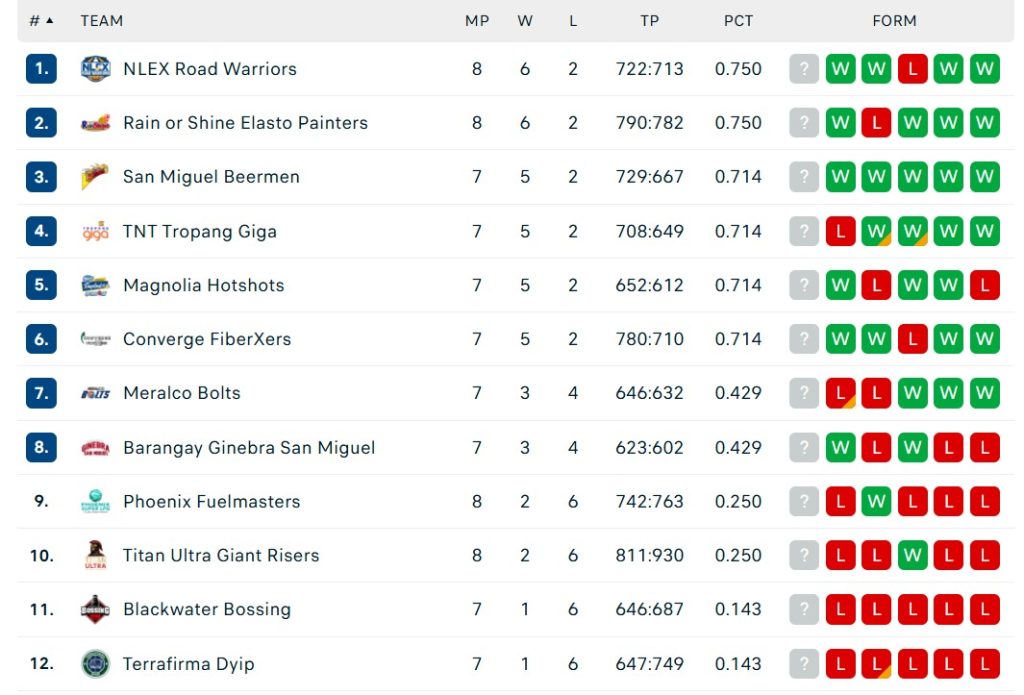1024x695 pixels.
Task: Select the Phoenix Fuelmasters logo
Action: point(95,501)
